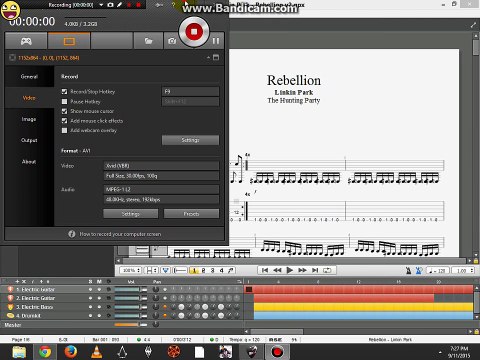Collapse the target area bar with the up arrow
Image resolution: width=480 pixels, height=360 pixels.
(x=208, y=57)
